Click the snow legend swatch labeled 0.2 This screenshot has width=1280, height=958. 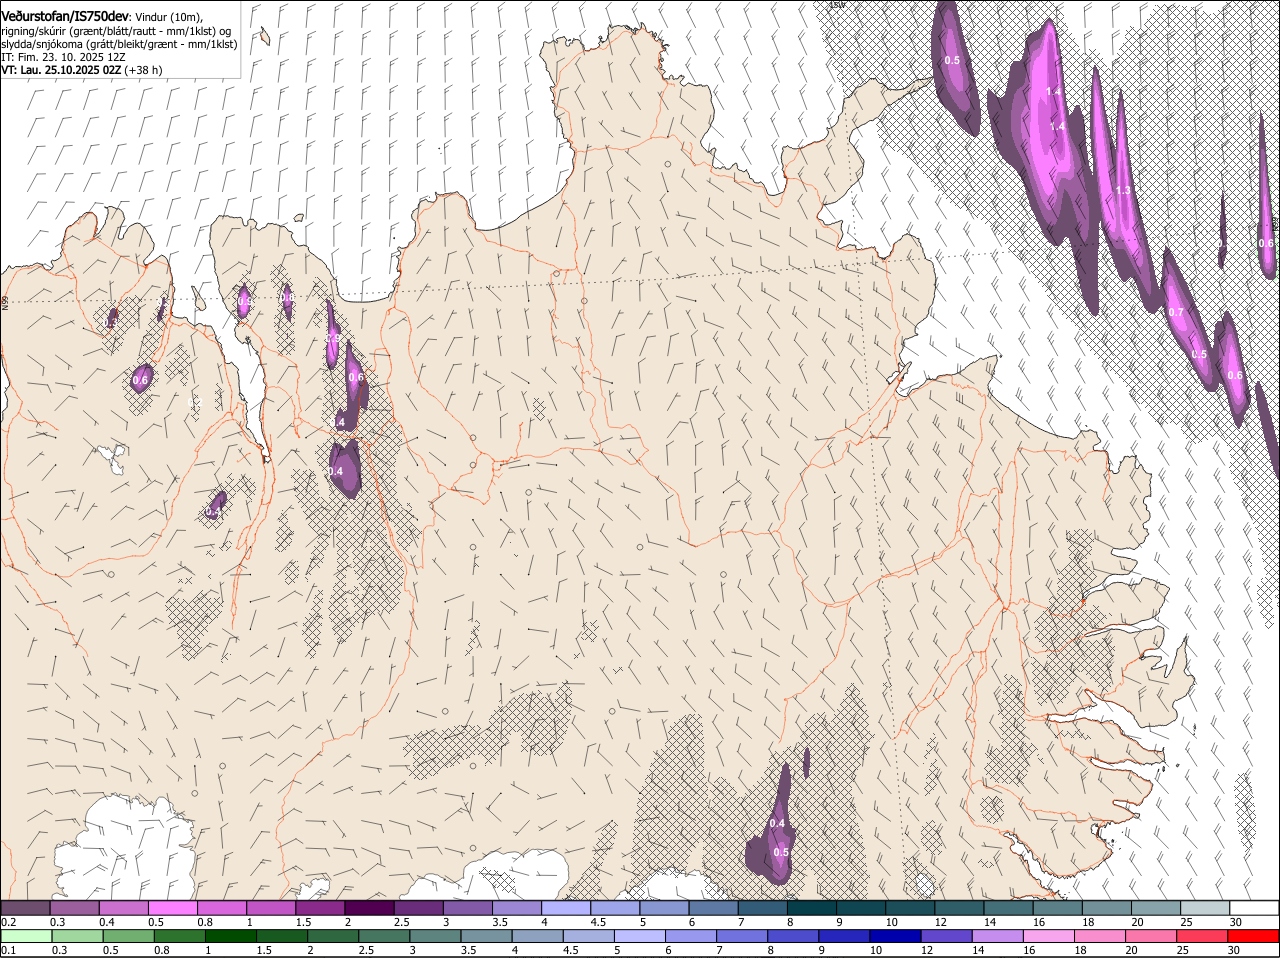click(25, 907)
